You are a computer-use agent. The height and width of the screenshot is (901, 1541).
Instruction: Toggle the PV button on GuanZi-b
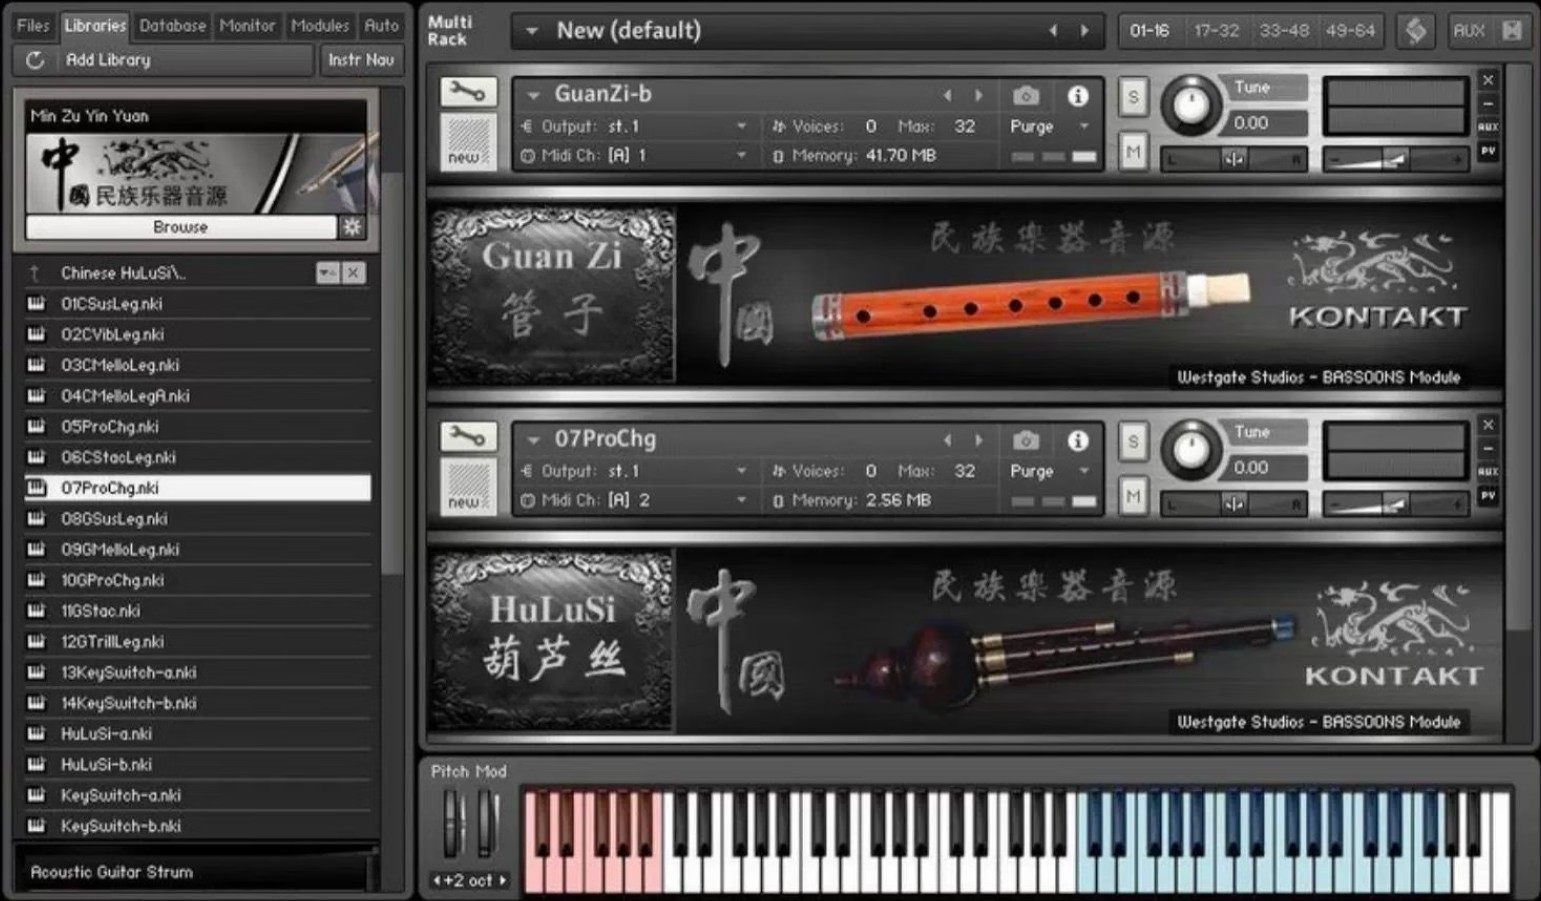[x=1488, y=151]
